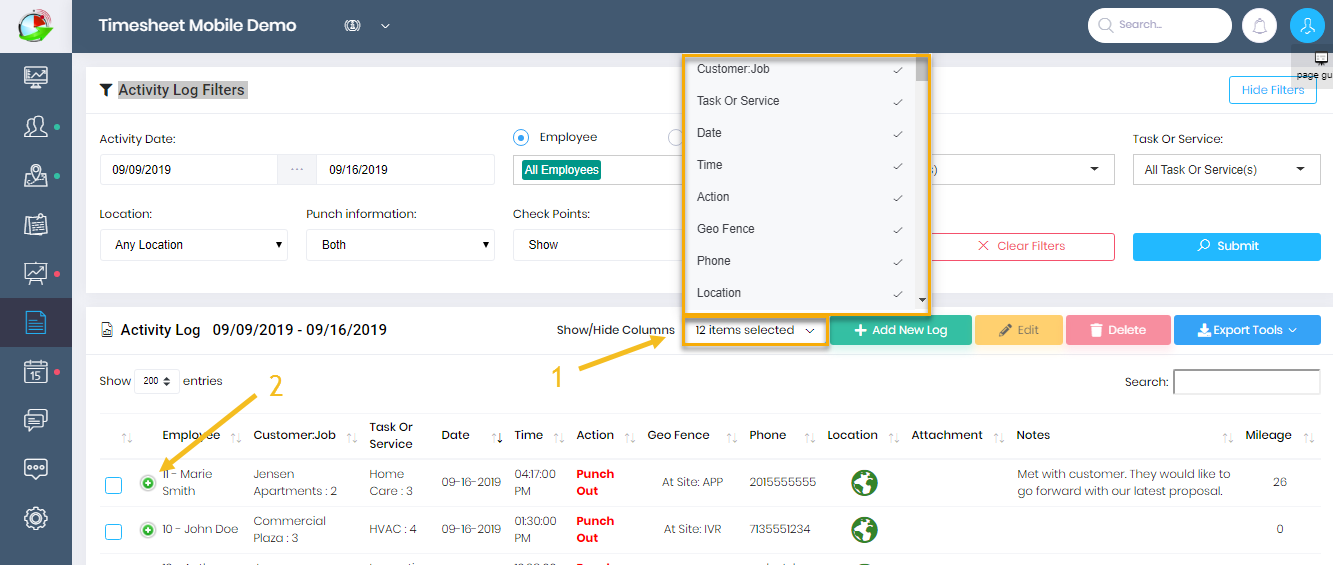Click the Submit button
Screen dimensions: 1333x565
(x=1226, y=246)
